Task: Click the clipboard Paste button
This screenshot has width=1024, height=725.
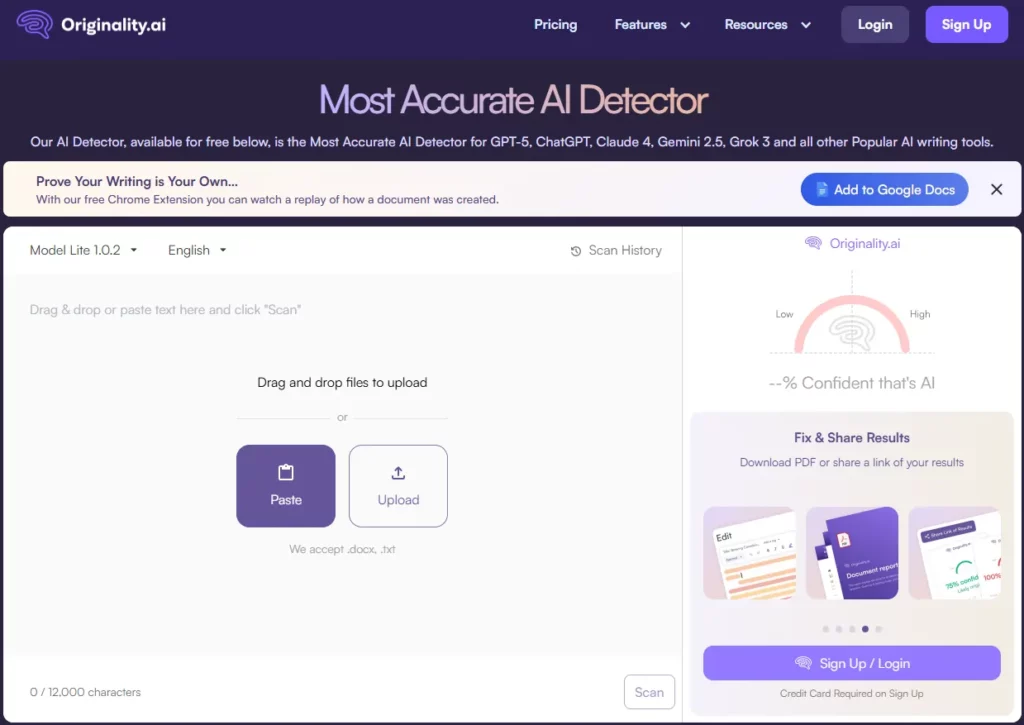Action: coord(285,486)
